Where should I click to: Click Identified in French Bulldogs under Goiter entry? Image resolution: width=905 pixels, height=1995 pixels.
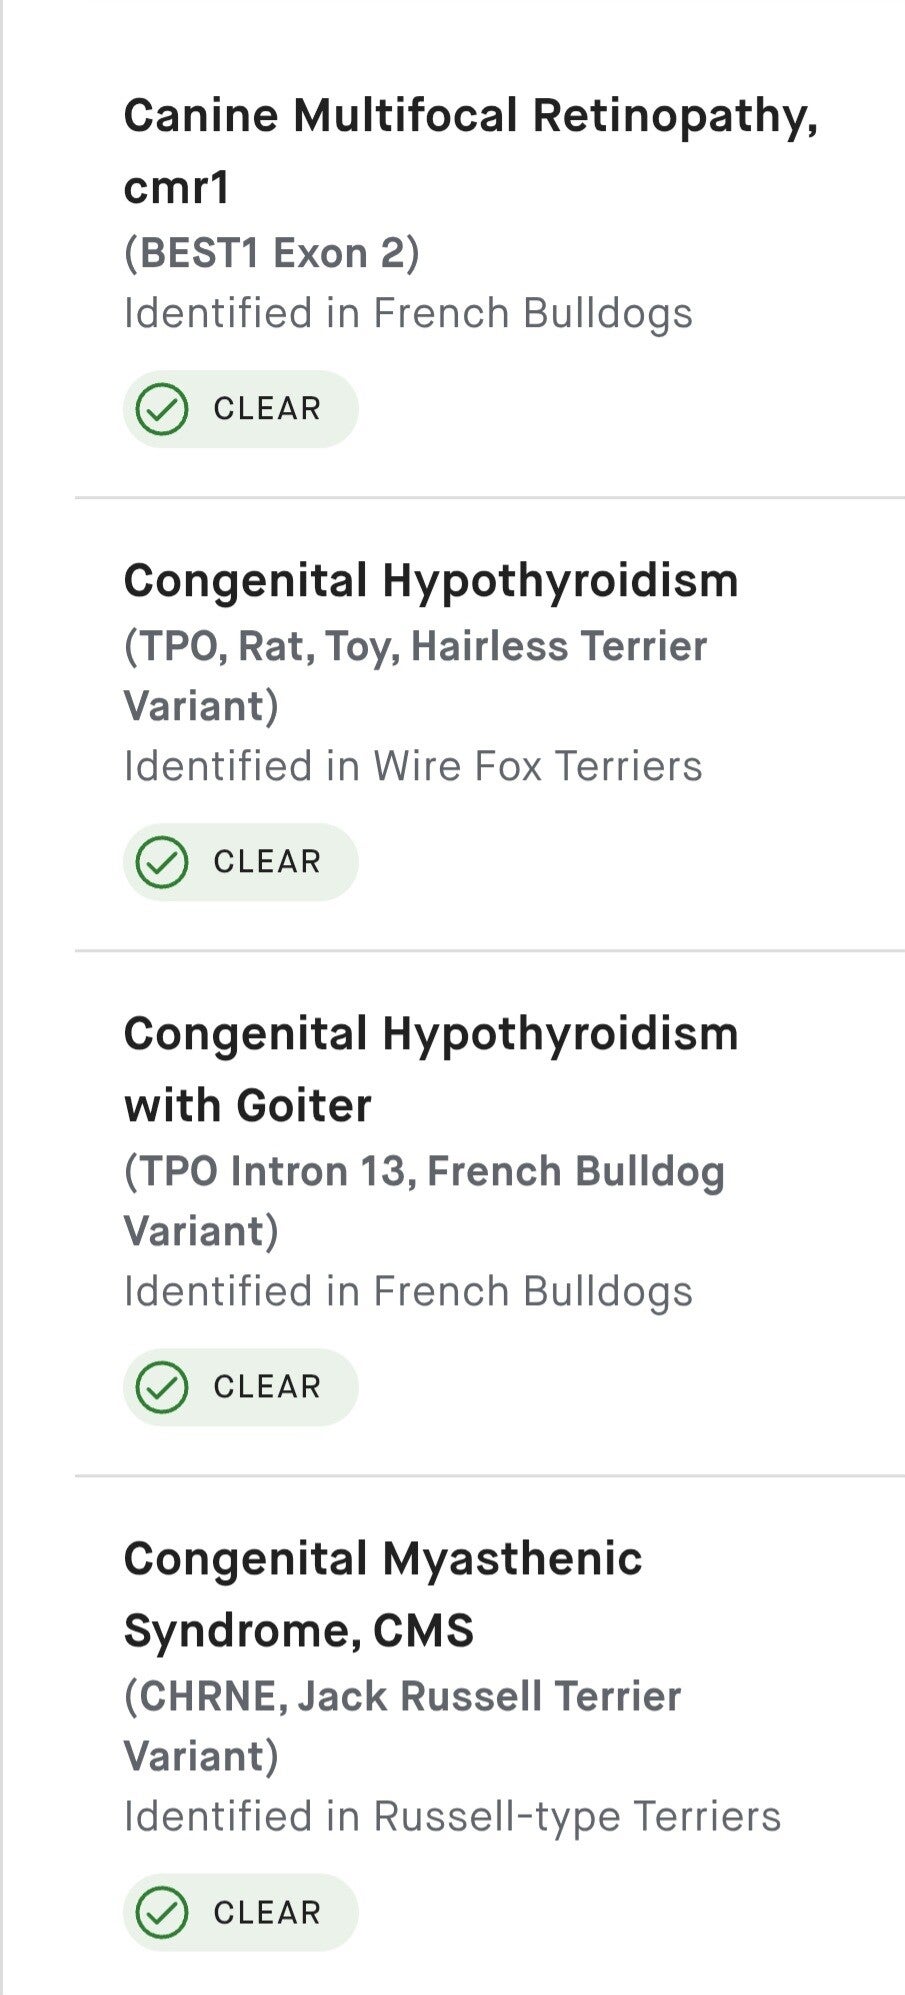tap(408, 1292)
